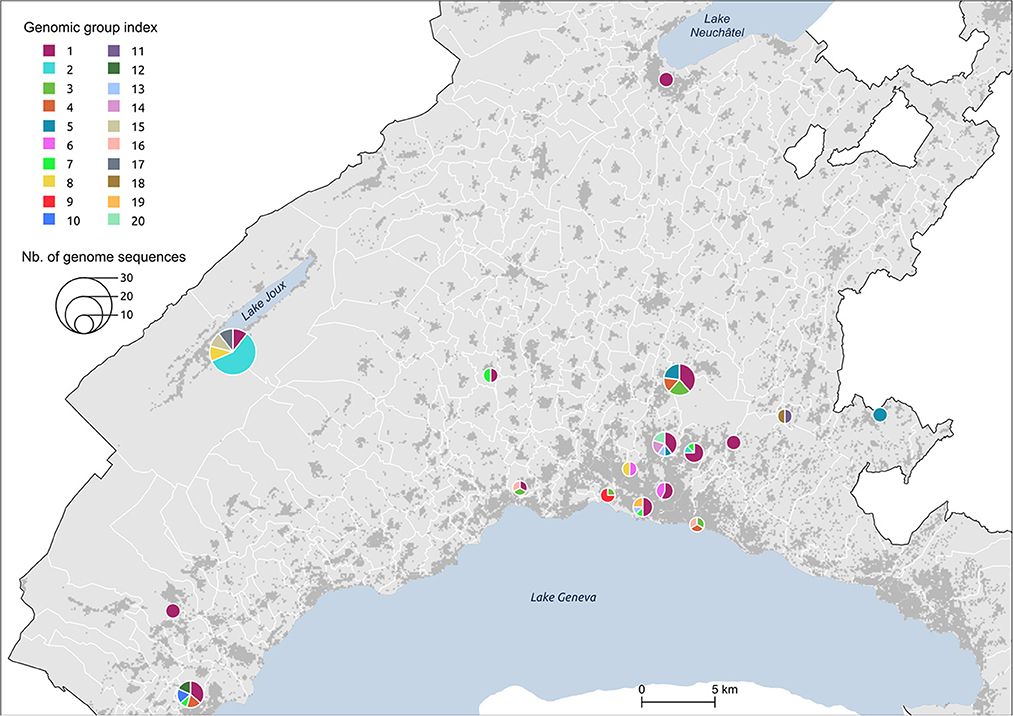Screen dimensions: 1013x716
Task: Click the nested circles size legend
Action: (x=85, y=304)
